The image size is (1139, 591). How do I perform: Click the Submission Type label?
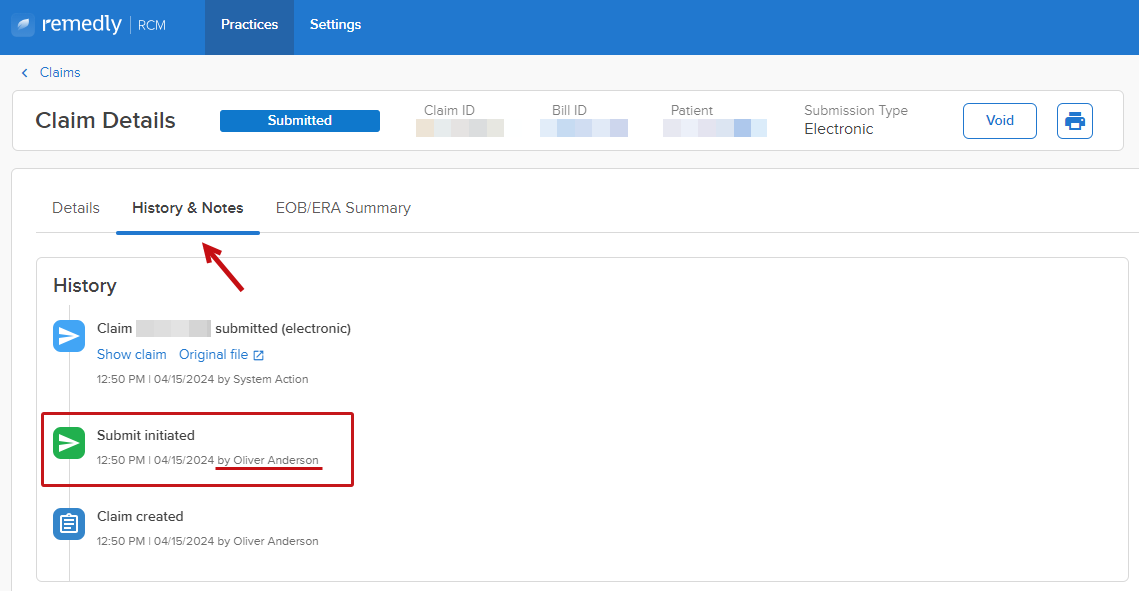(856, 110)
